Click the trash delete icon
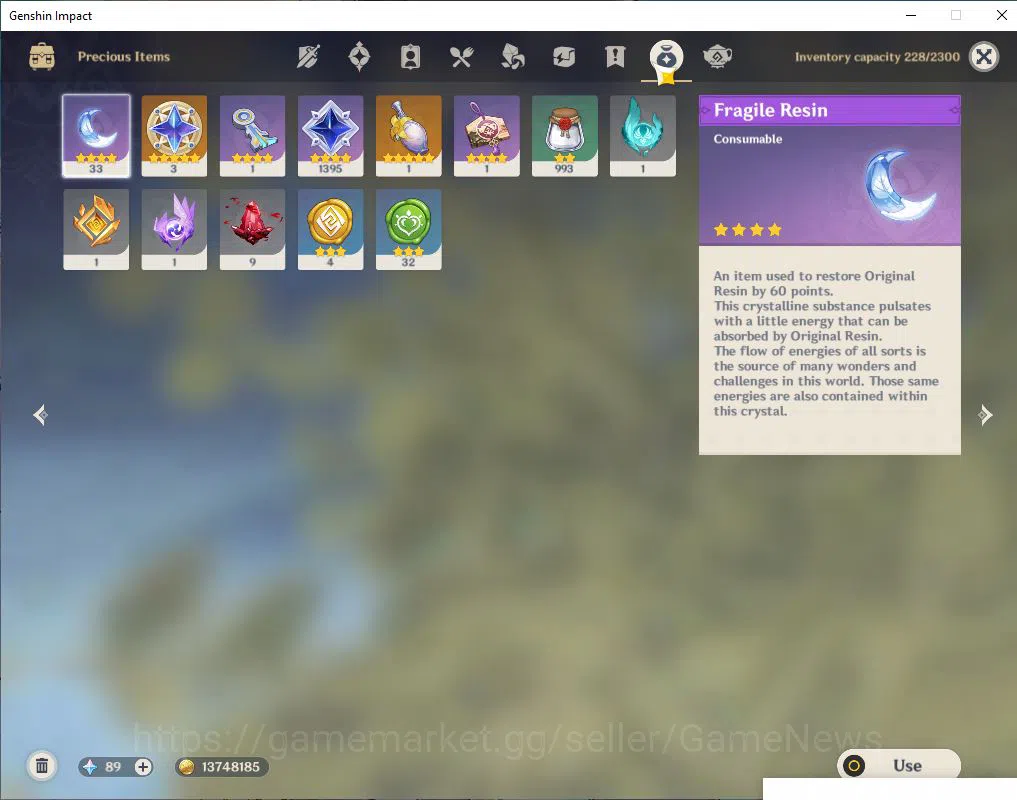1017x800 pixels. click(42, 766)
